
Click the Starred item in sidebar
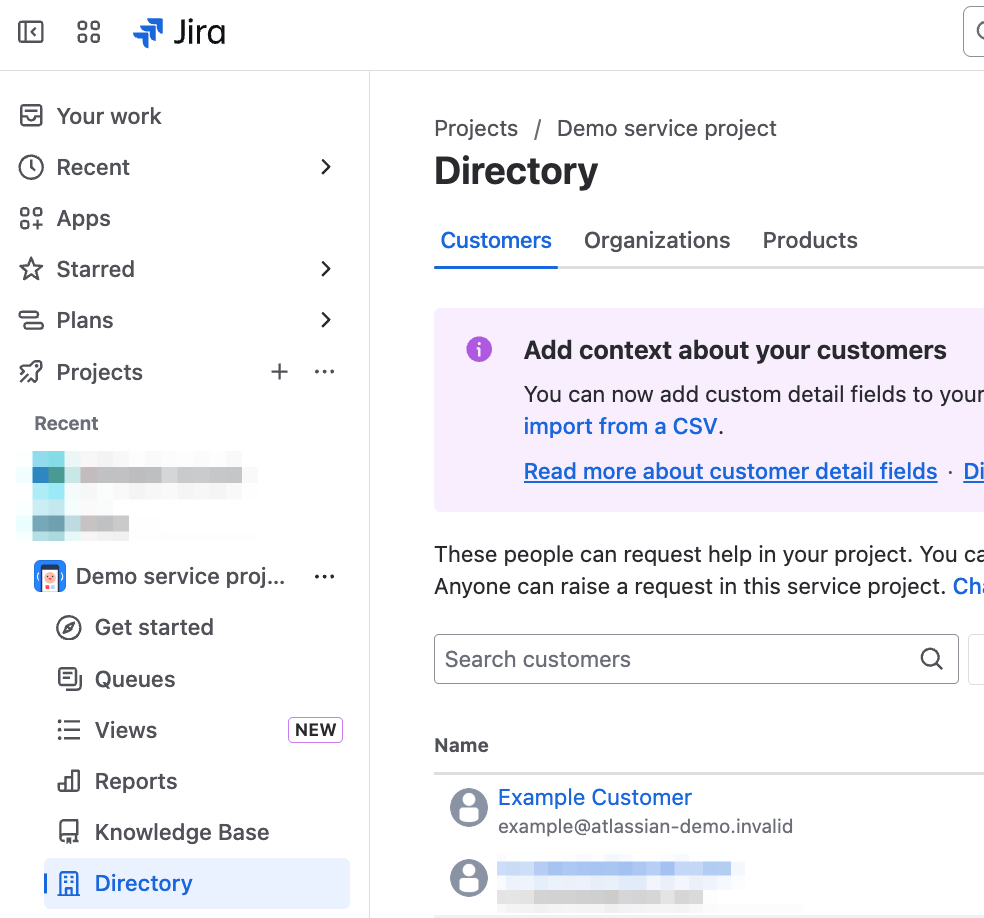(x=96, y=269)
